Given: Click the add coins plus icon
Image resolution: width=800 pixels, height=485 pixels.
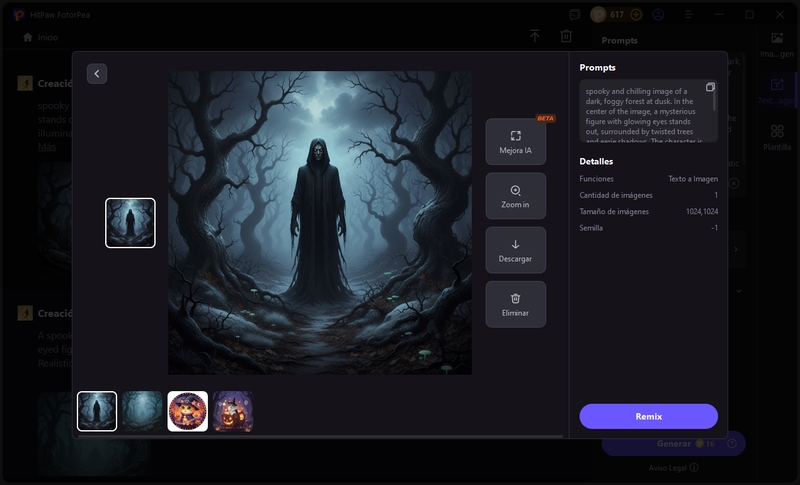Looking at the screenshot, I should coord(636,15).
